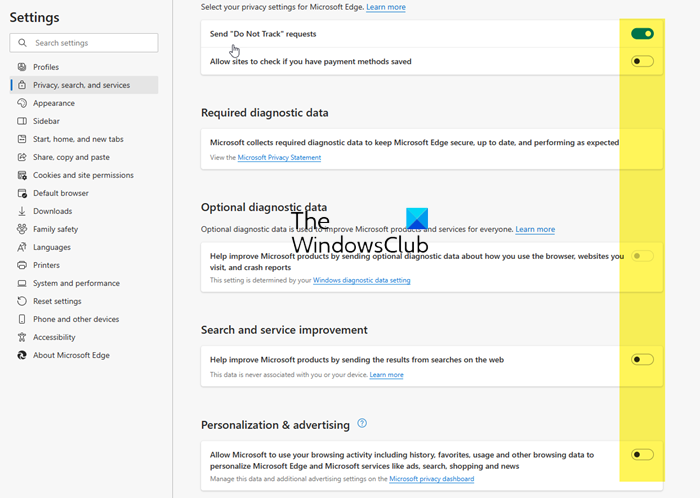This screenshot has height=498, width=700.
Task: Turn off Send Do Not Track requests
Action: pos(642,33)
